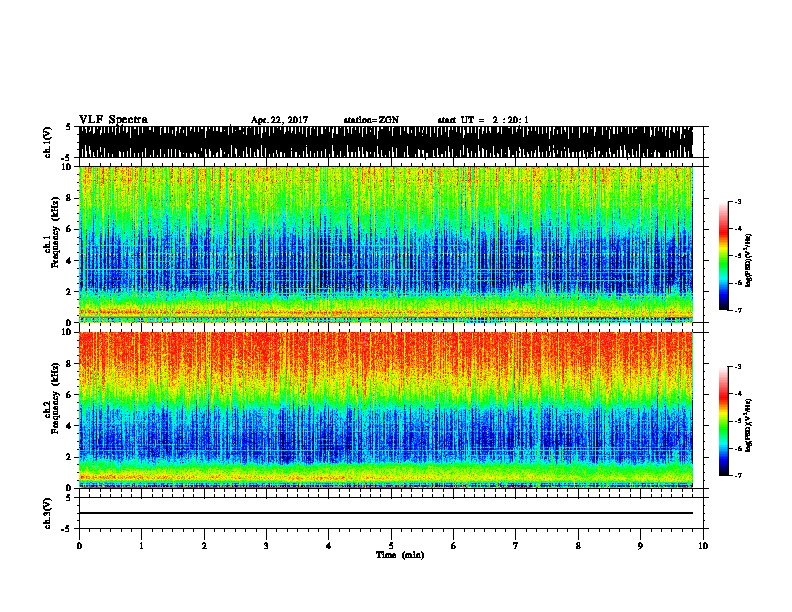
Task: Click the "station=ZGN" header label
Action: (371, 120)
